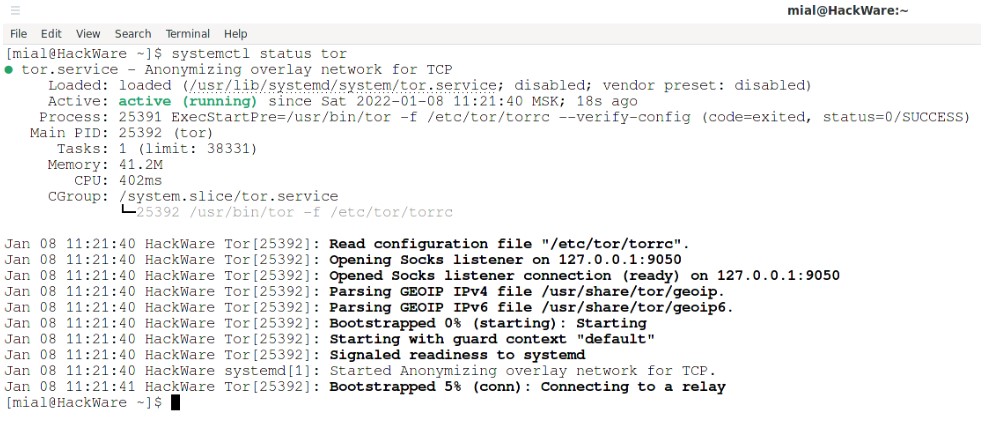This screenshot has height=435, width=991.
Task: Open the Edit menu
Action: pyautogui.click(x=51, y=34)
